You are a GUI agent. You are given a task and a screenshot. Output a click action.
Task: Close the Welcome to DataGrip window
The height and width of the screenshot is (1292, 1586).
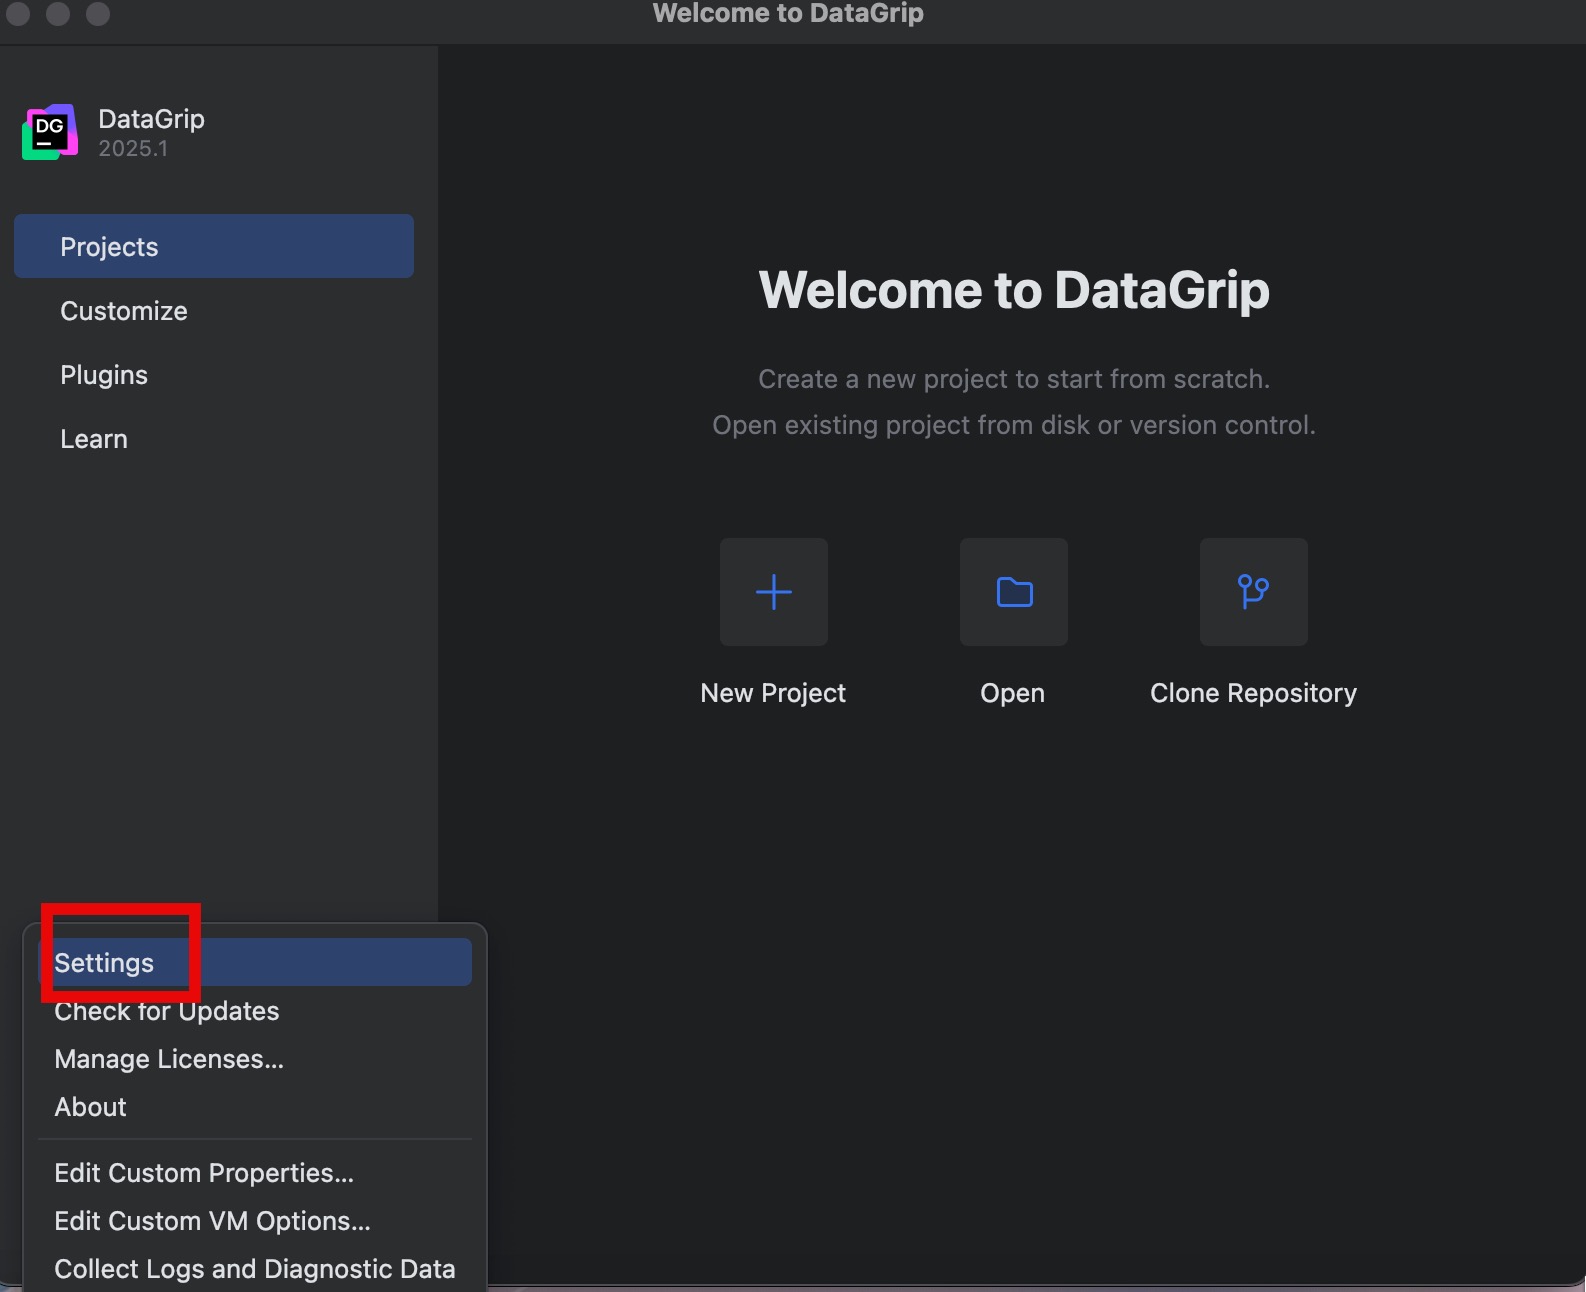18,14
